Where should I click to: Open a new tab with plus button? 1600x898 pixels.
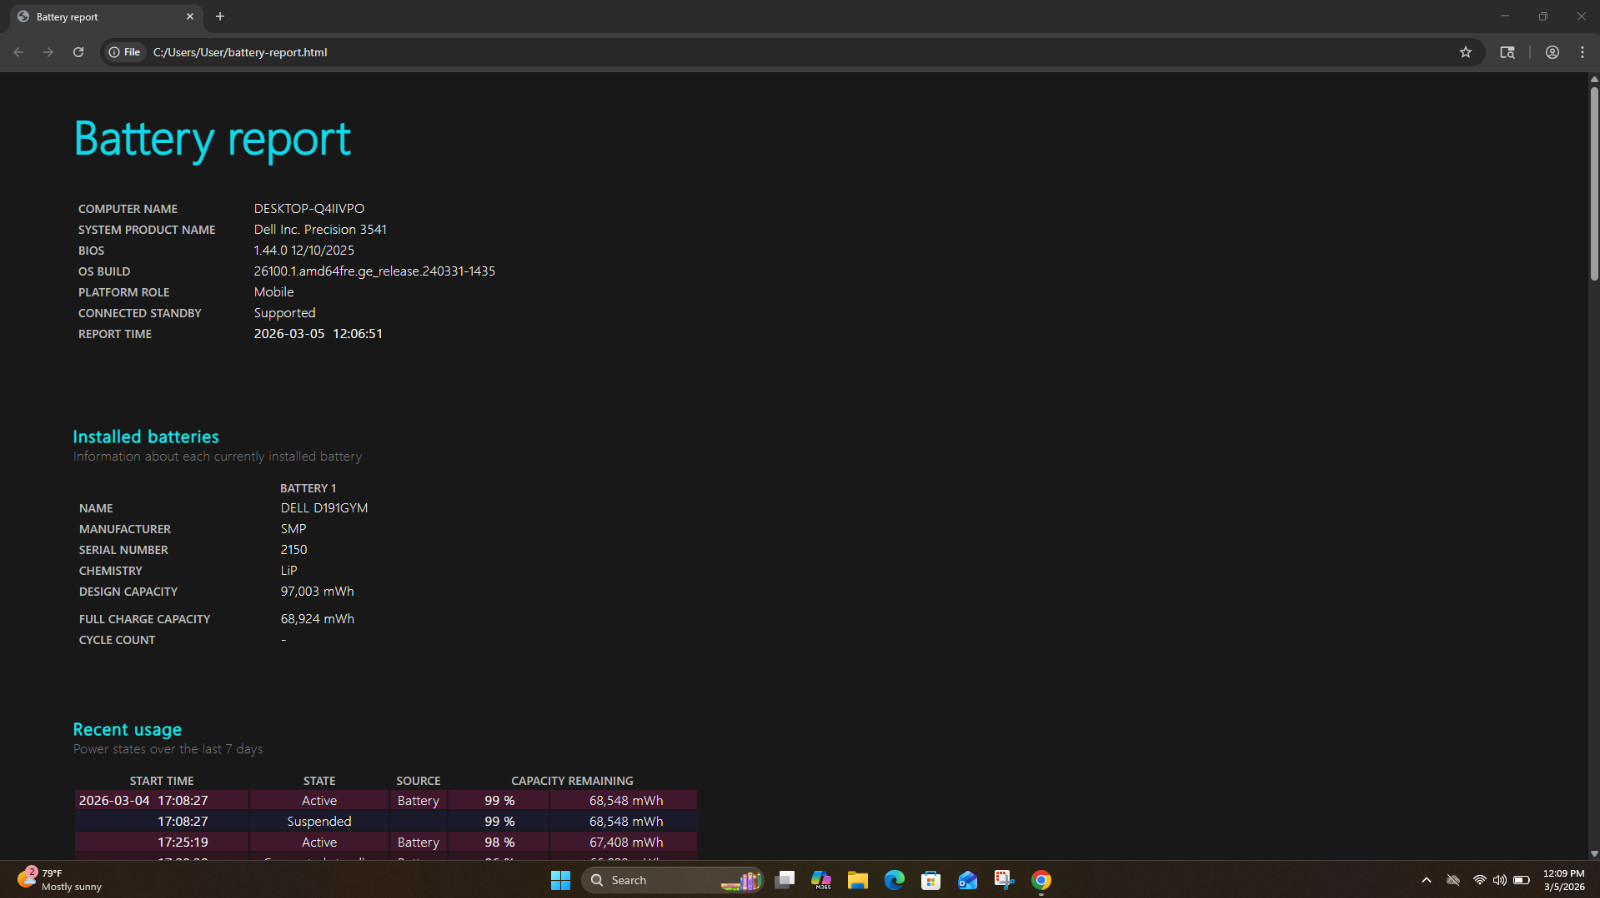click(x=220, y=17)
